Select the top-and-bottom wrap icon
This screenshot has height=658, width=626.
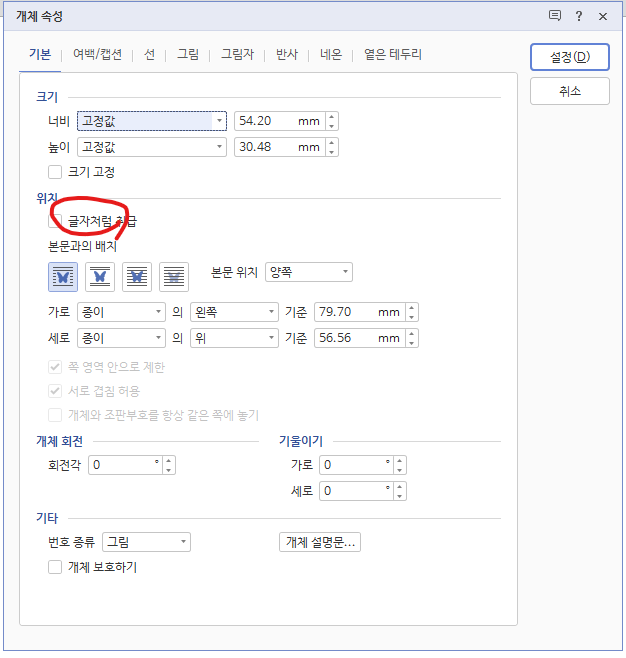(x=100, y=277)
